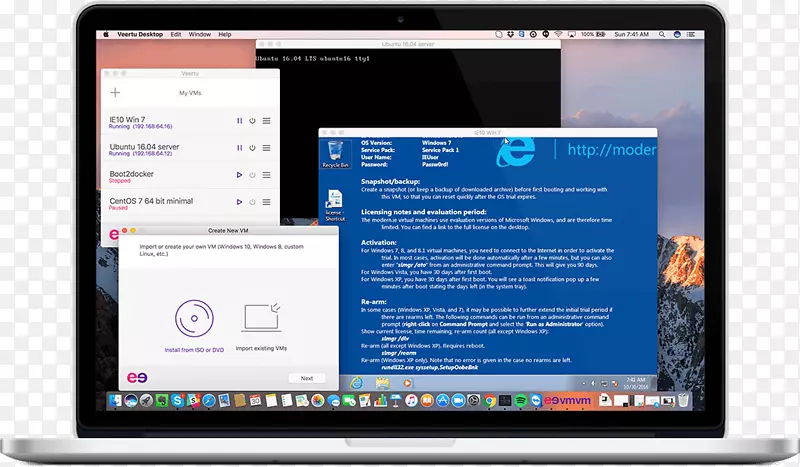This screenshot has width=800, height=467.
Task: Choose Import existing VMs laptop icon
Action: tap(261, 317)
